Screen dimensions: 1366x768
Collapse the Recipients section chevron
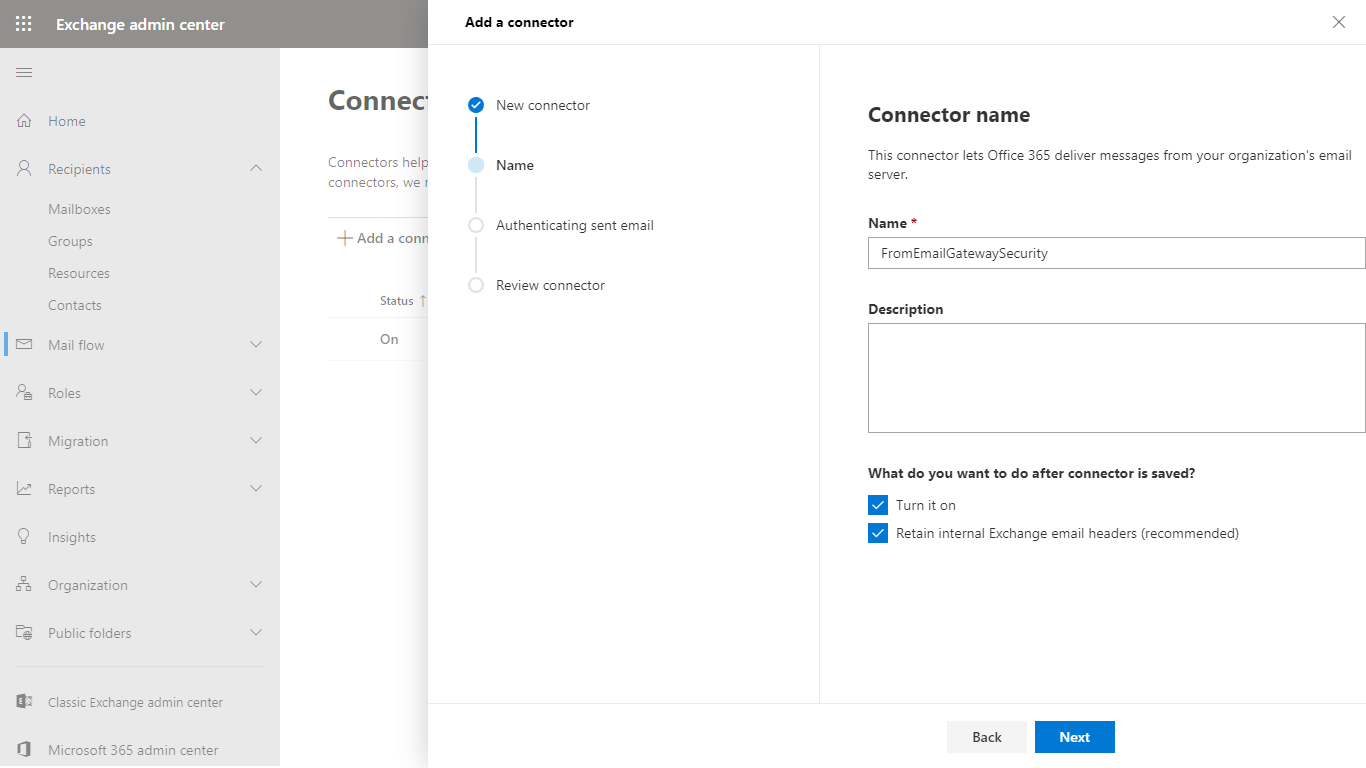256,169
